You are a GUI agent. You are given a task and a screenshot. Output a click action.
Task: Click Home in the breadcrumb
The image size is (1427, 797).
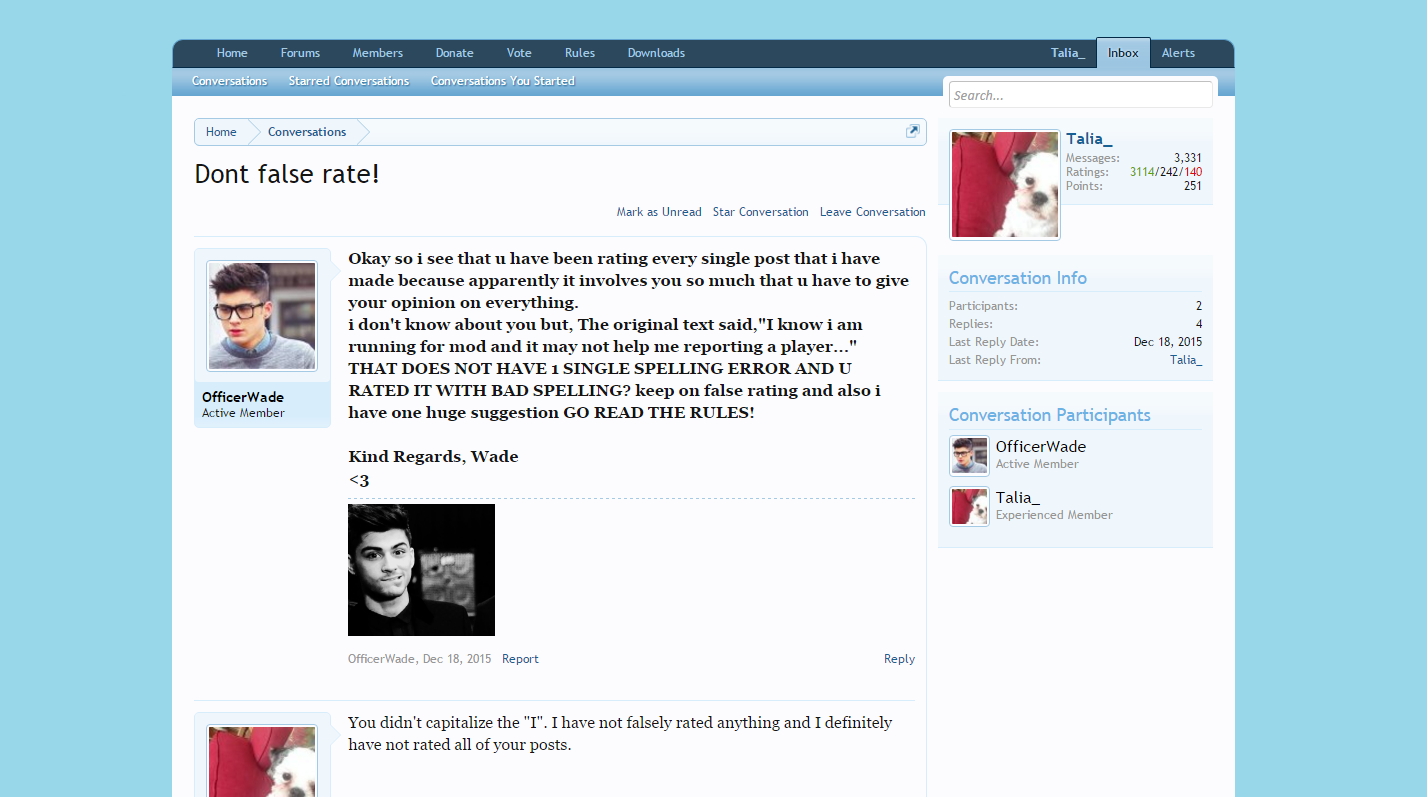coord(221,132)
